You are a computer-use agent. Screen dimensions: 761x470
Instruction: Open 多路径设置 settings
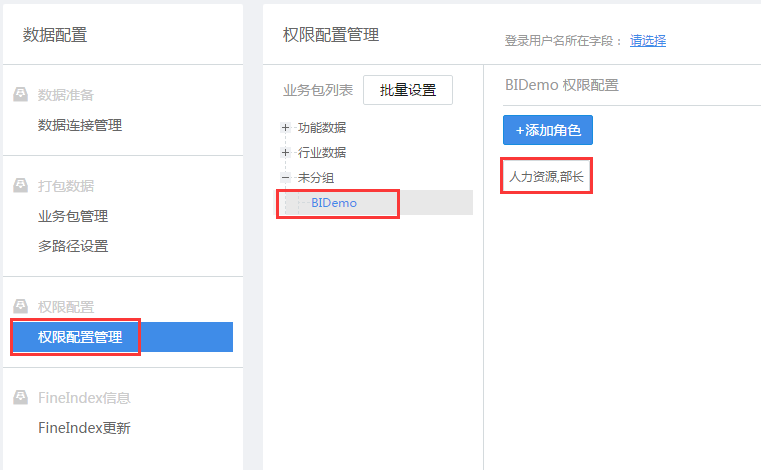point(72,246)
